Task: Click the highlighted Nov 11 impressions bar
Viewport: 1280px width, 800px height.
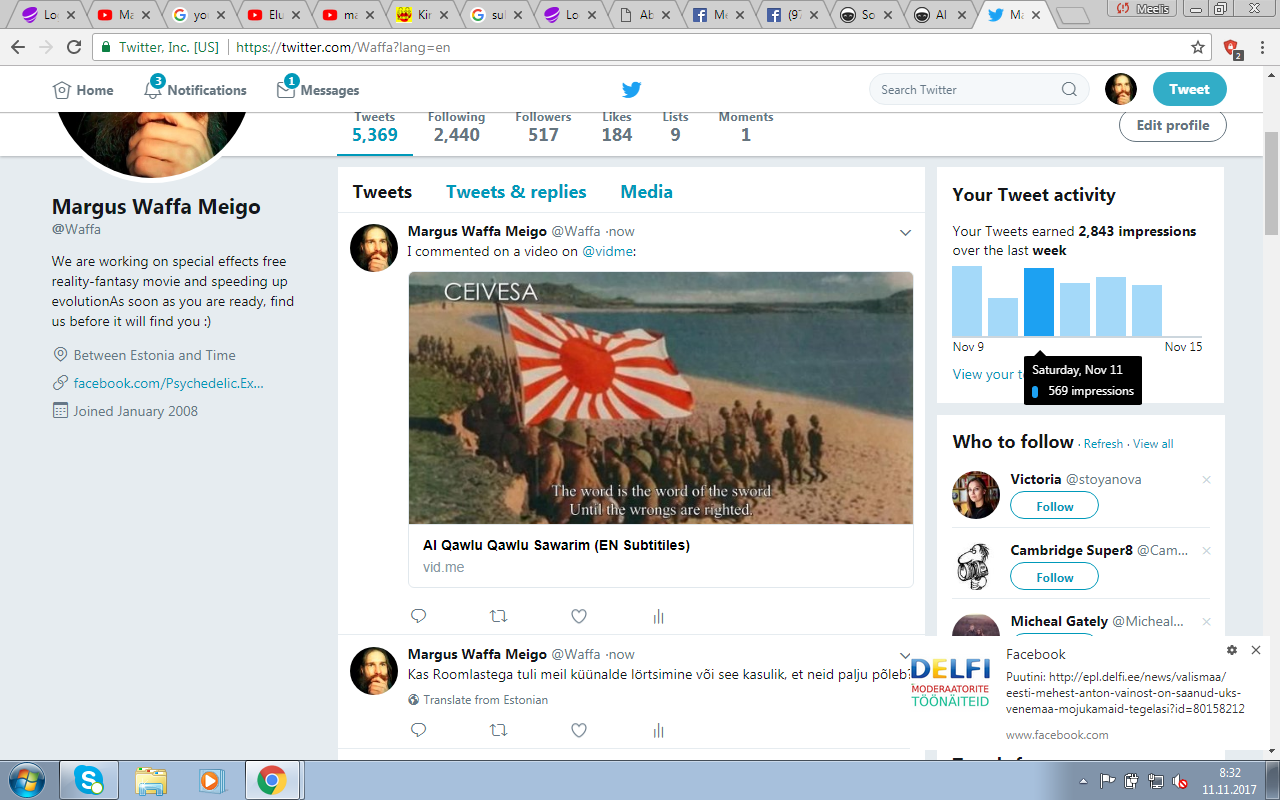Action: (1039, 302)
